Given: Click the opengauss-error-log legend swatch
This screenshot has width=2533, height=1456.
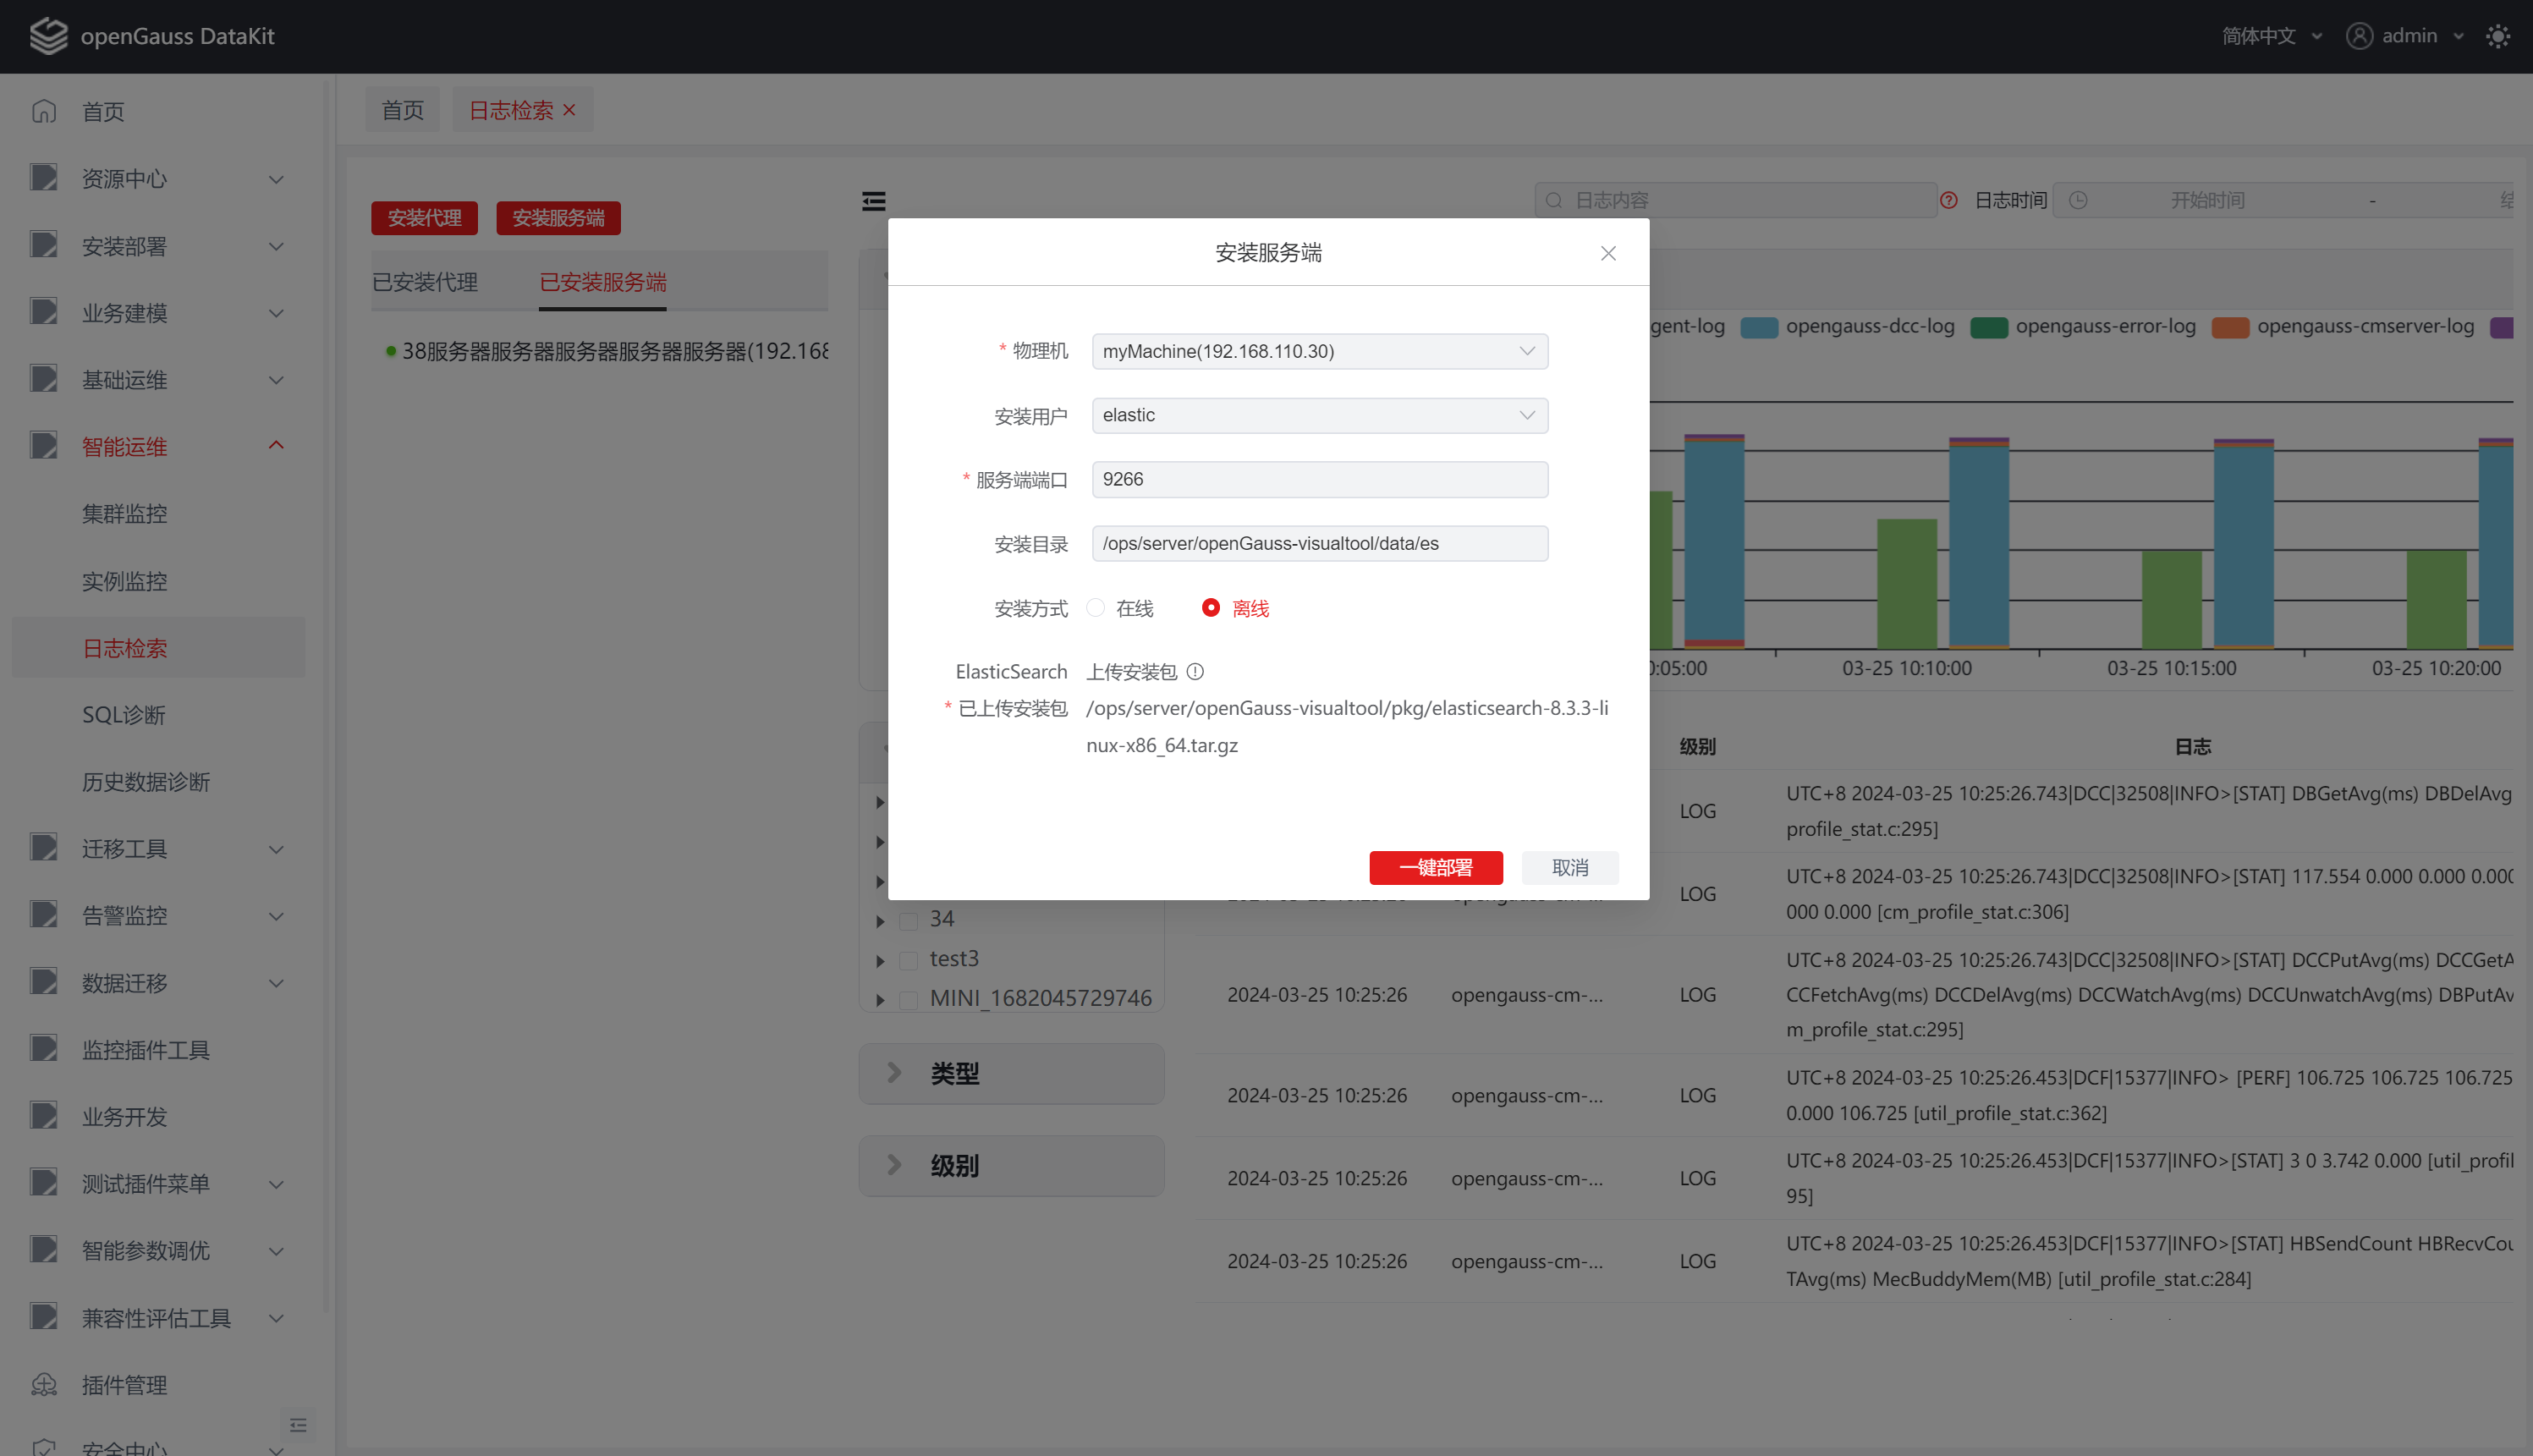Looking at the screenshot, I should [1988, 327].
